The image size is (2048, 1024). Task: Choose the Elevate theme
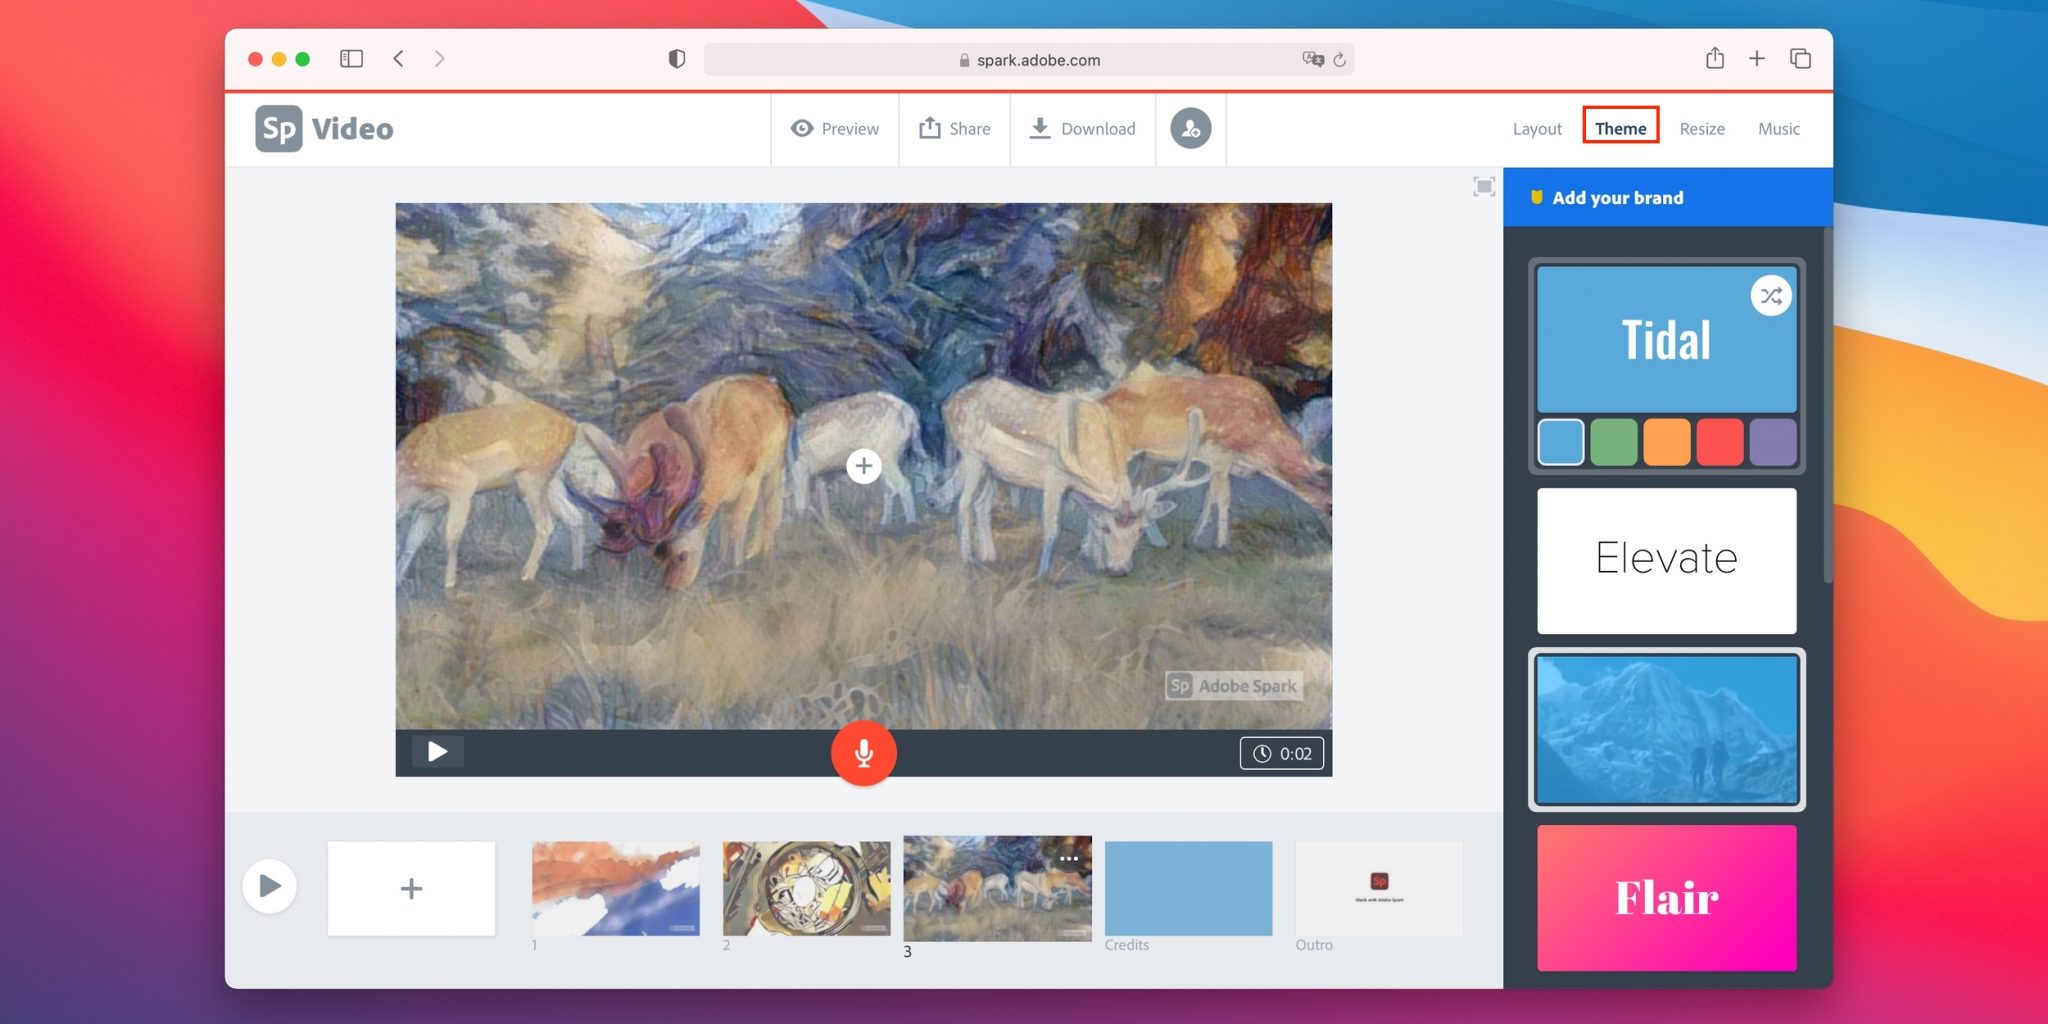pos(1666,560)
